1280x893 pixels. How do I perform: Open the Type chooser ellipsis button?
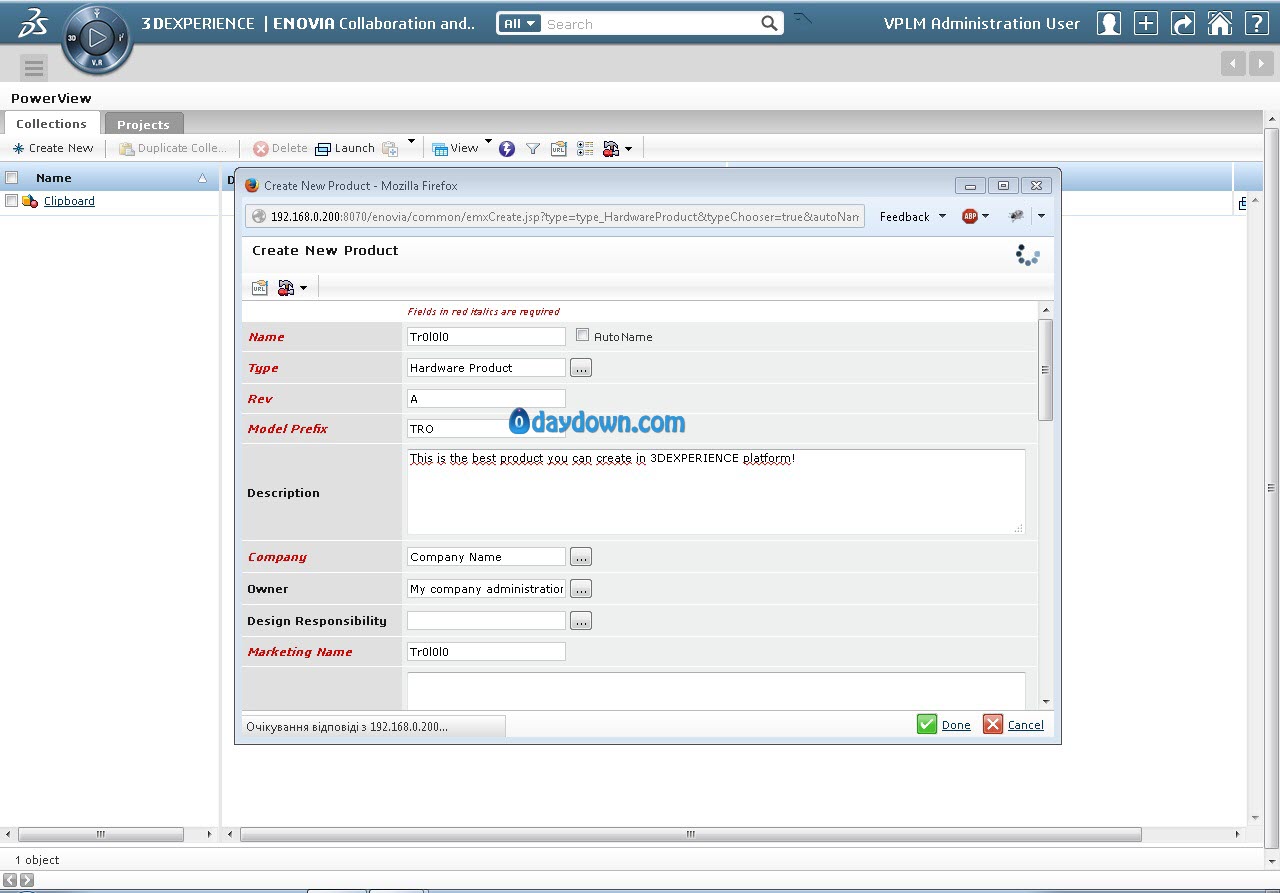point(581,368)
